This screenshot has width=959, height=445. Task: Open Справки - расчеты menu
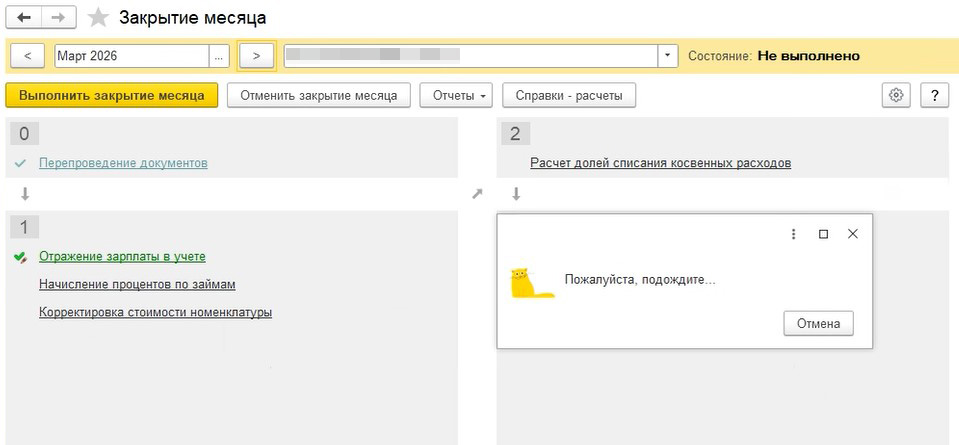[x=568, y=95]
